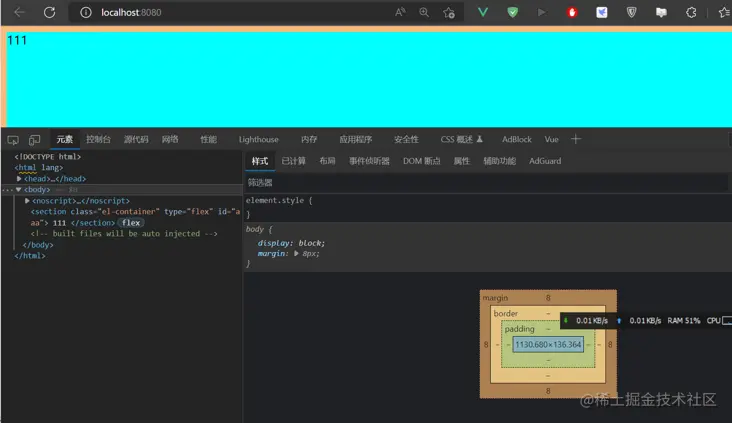
Task: Click the display: block declaration
Action: [291, 243]
